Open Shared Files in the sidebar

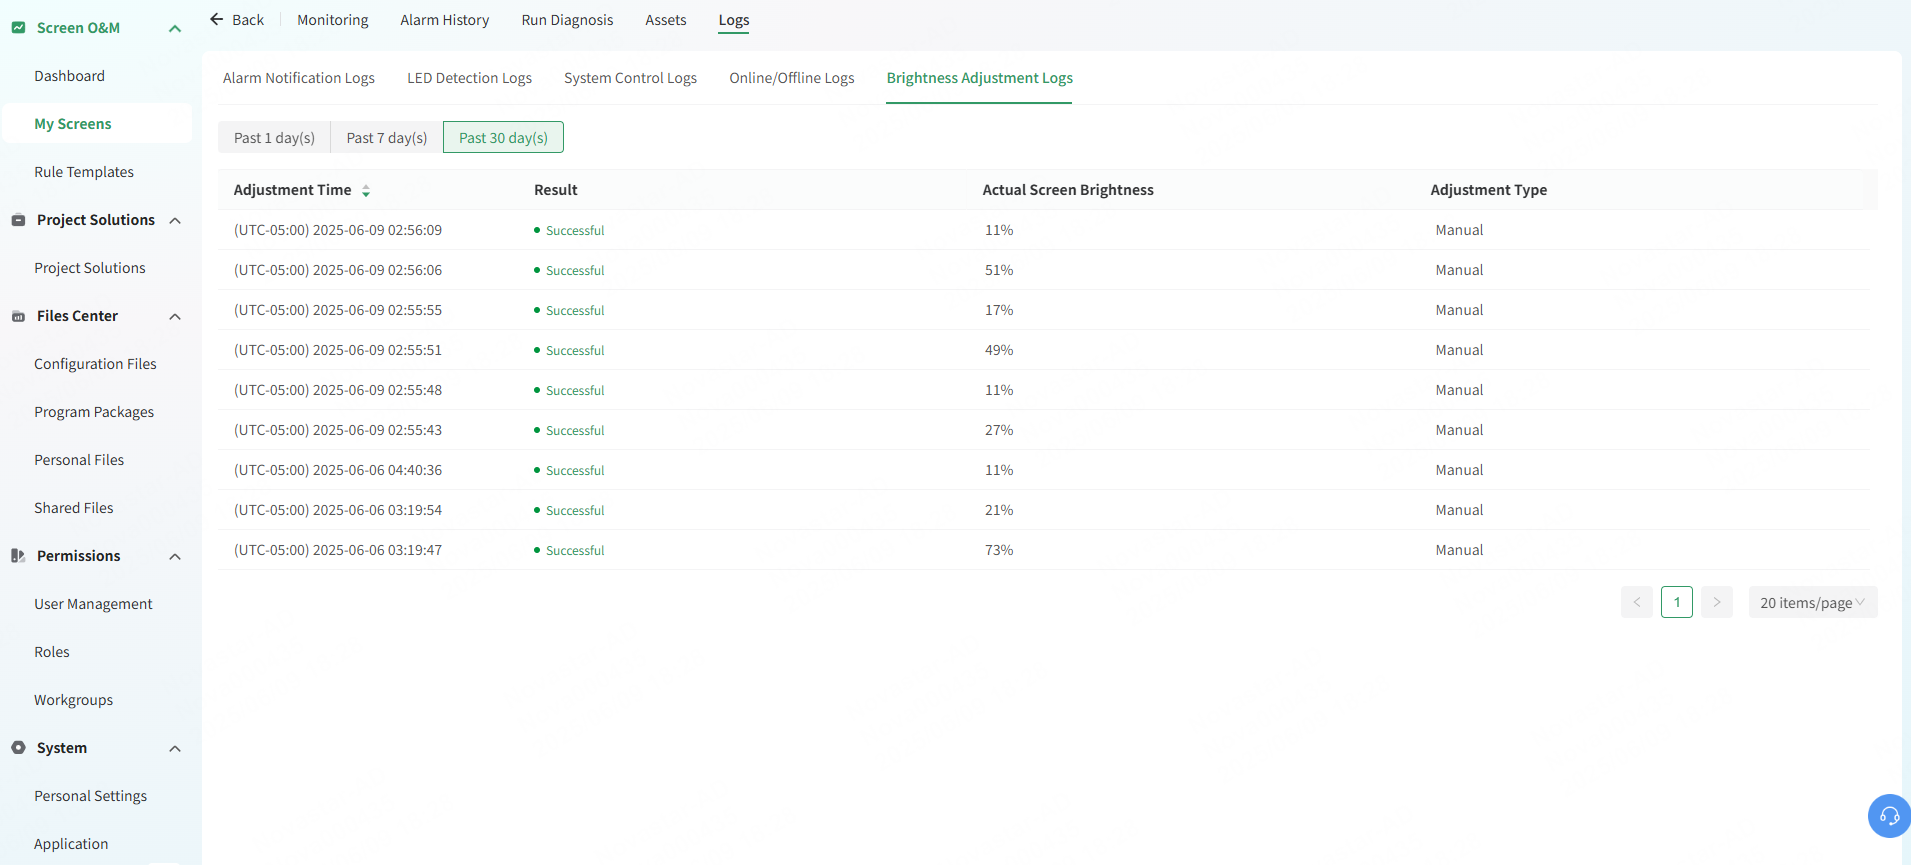(x=74, y=508)
